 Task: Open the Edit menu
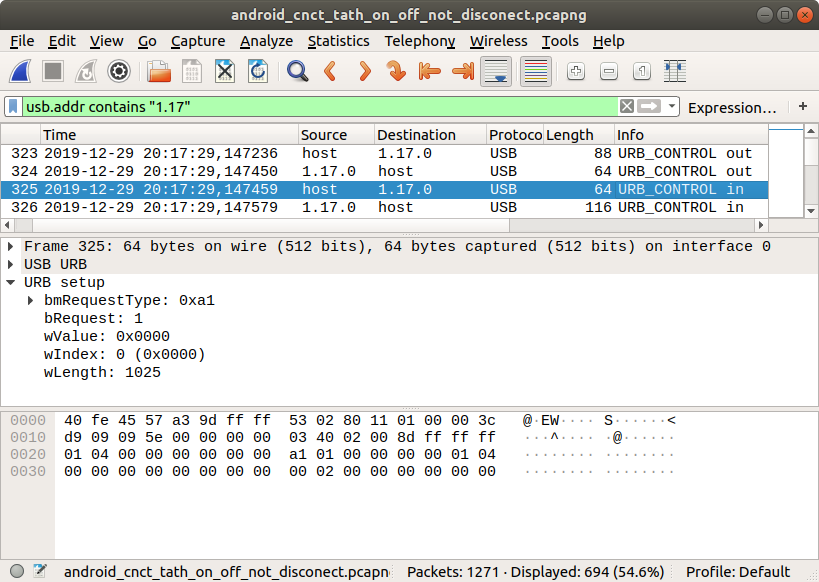(62, 41)
